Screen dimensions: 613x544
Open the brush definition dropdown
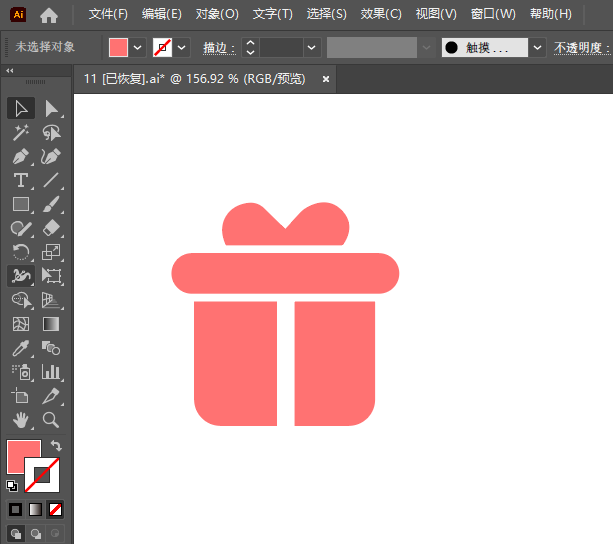538,48
